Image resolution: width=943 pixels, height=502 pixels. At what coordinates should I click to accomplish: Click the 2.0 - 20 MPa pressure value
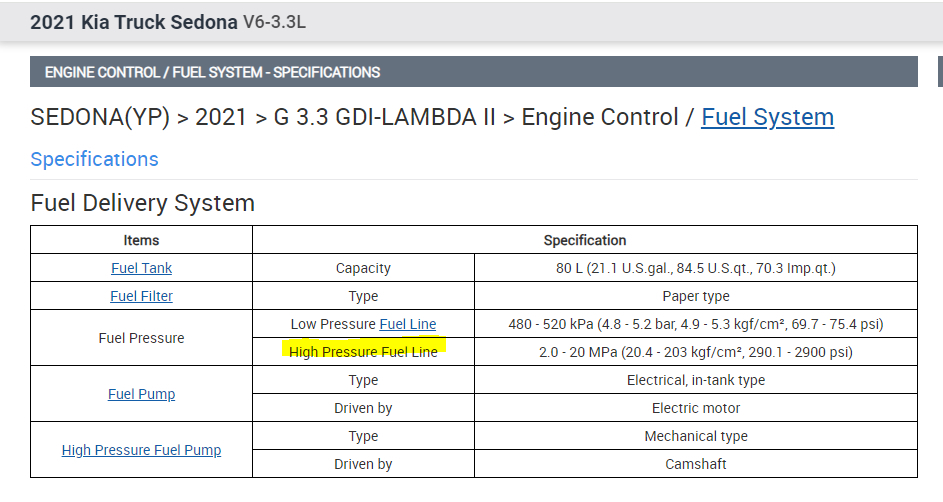coord(695,352)
